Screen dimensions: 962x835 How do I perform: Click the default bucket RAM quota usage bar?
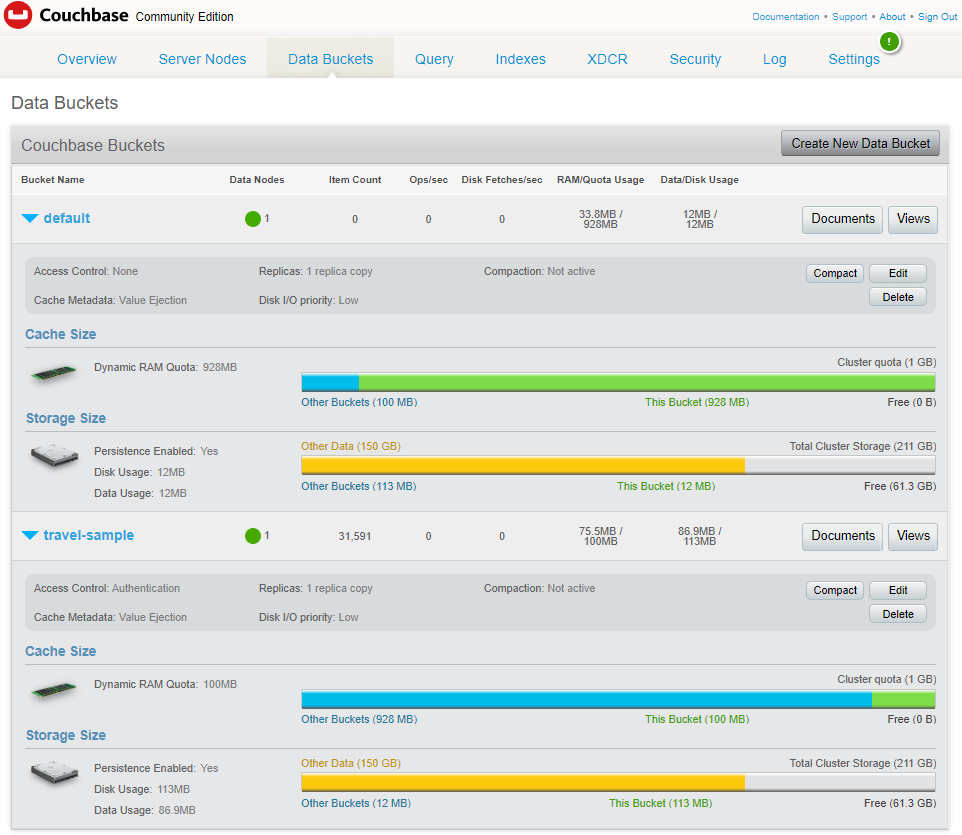tap(618, 383)
